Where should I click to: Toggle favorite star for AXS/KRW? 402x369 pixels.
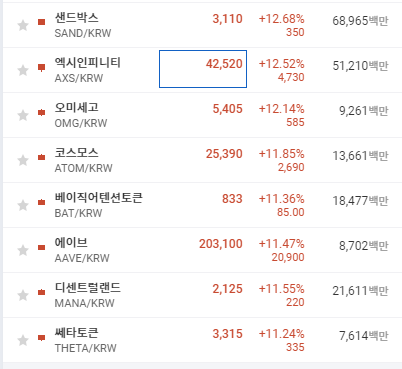point(23,70)
